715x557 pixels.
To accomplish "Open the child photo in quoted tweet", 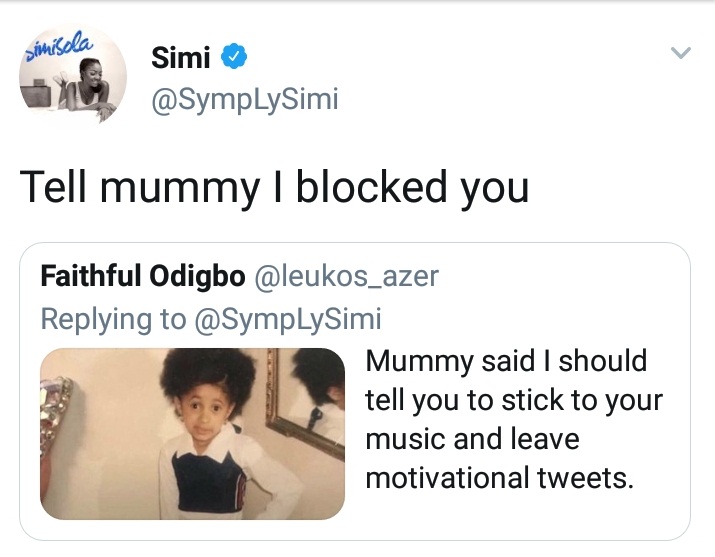I will tap(192, 433).
